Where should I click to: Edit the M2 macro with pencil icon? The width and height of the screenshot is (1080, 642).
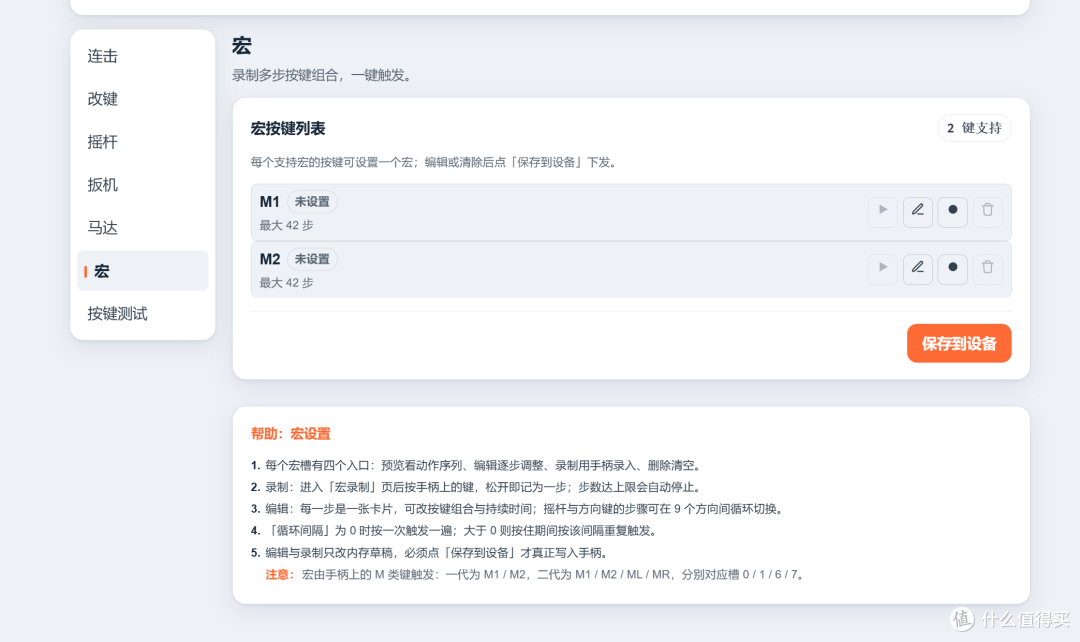pos(917,268)
